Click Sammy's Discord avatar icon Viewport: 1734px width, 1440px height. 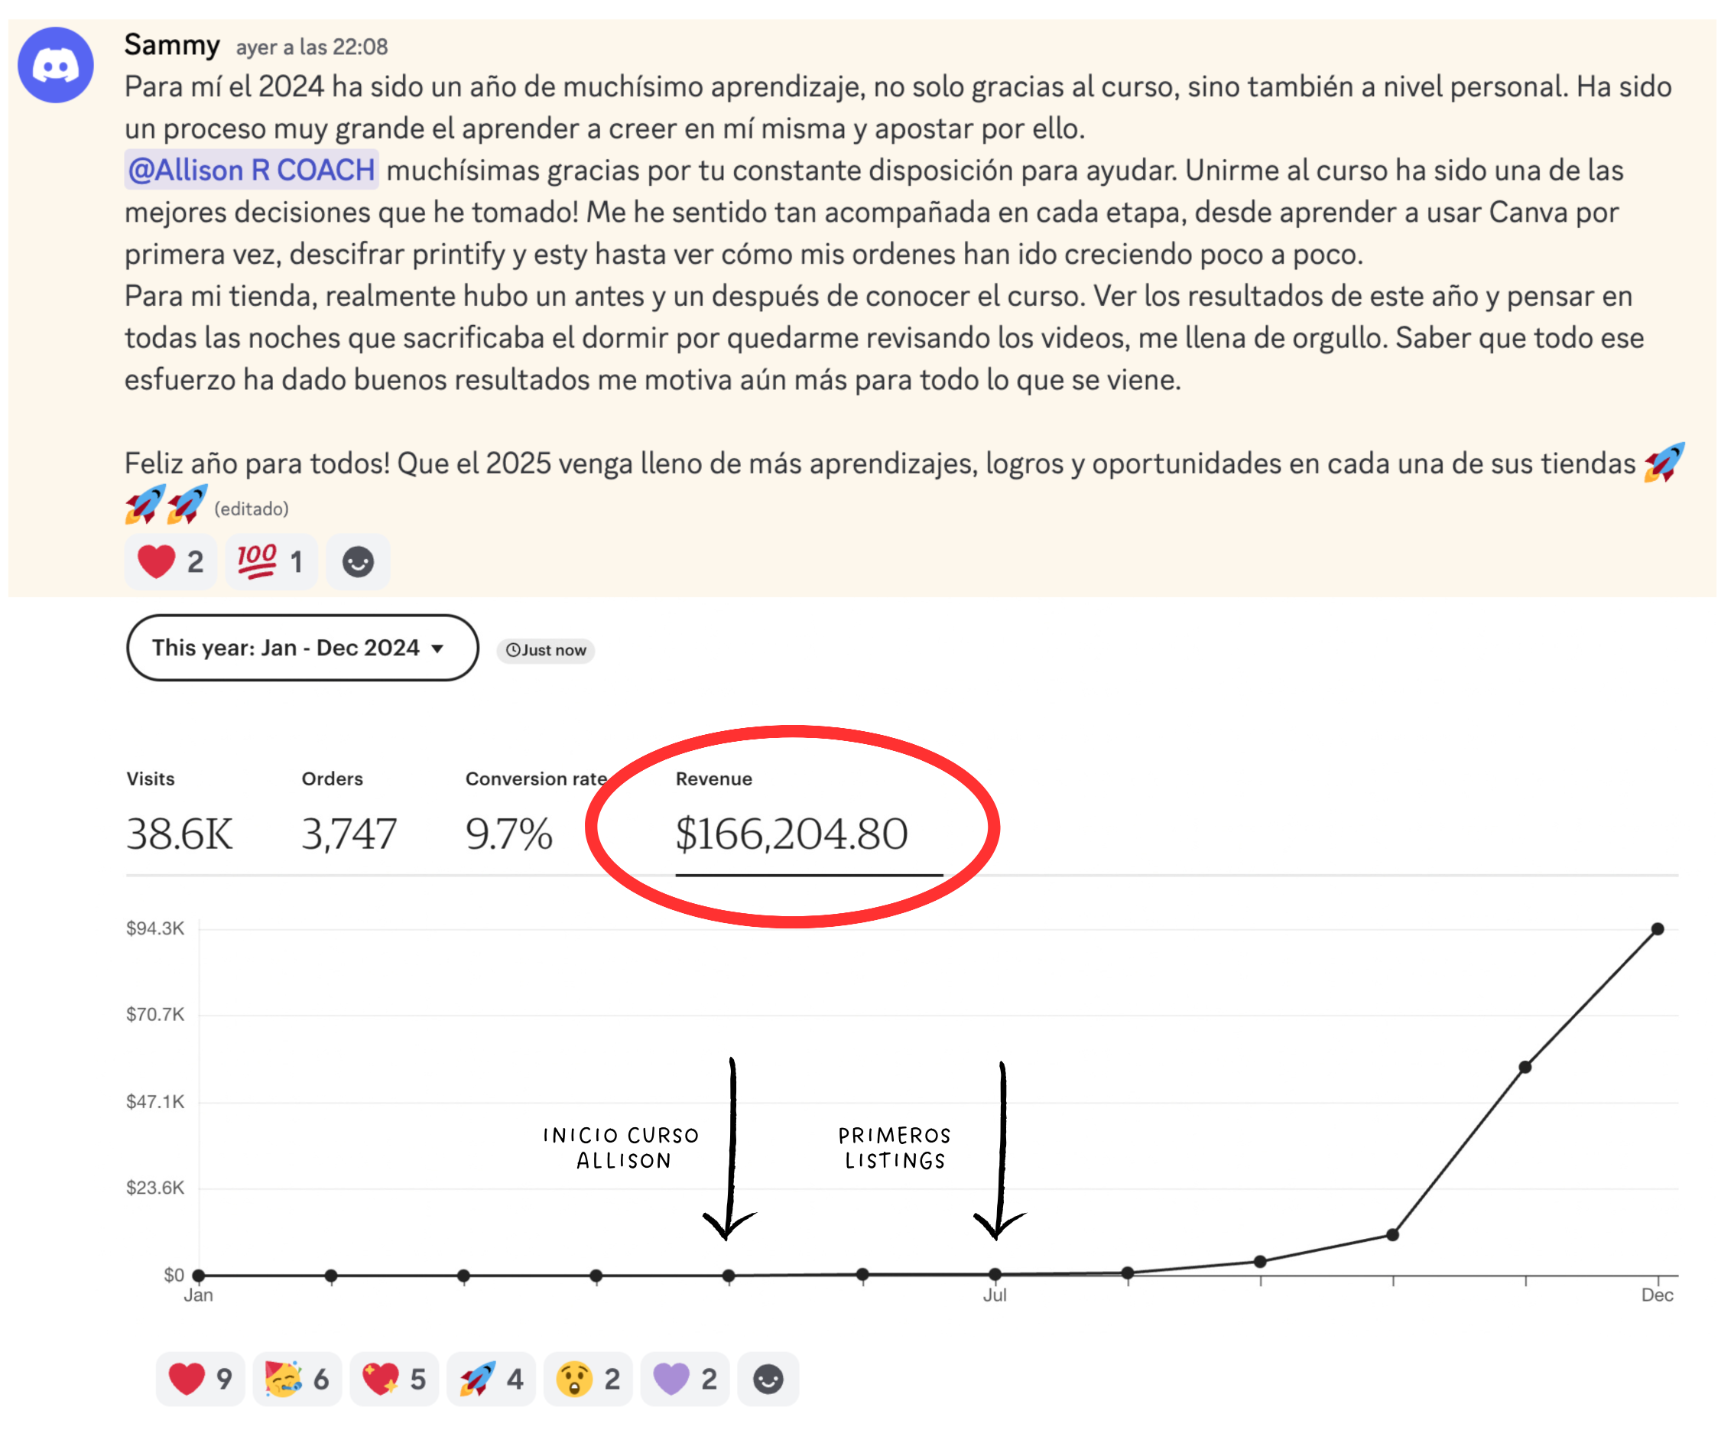point(56,65)
